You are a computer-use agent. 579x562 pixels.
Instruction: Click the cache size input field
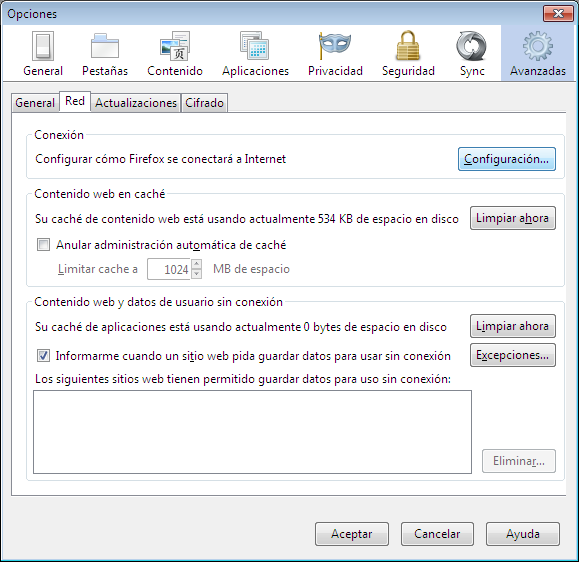(169, 269)
